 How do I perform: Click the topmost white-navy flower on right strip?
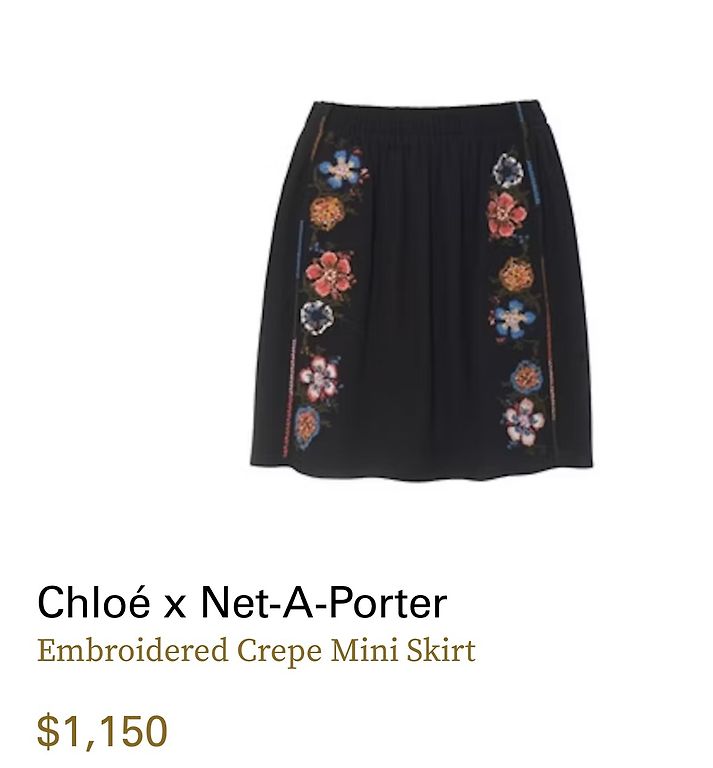coord(508,170)
